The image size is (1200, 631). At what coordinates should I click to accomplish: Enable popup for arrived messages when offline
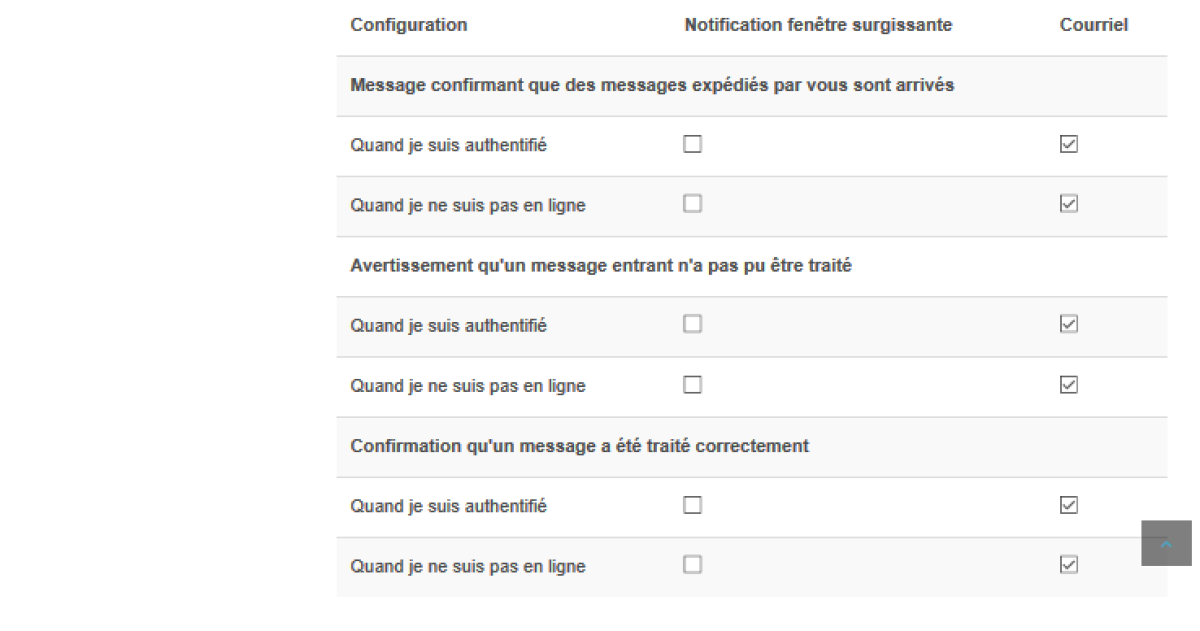coord(692,204)
